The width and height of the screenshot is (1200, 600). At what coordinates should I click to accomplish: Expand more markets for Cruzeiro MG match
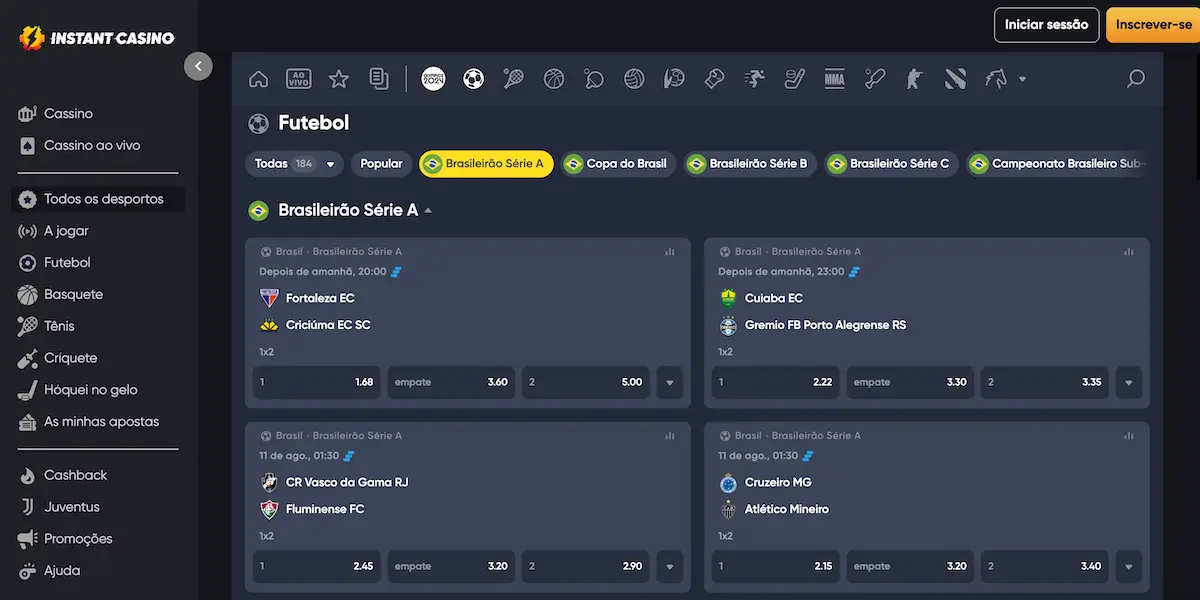pos(1129,566)
